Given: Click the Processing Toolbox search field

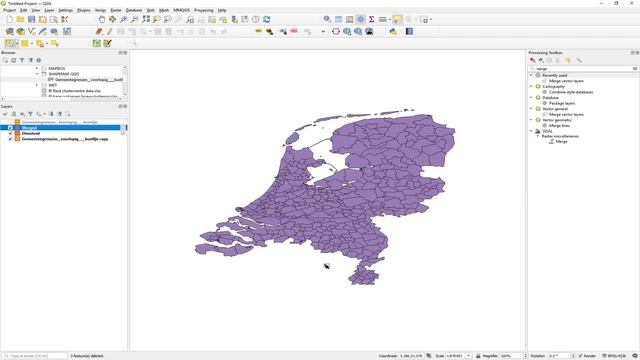Looking at the screenshot, I should click(x=583, y=69).
